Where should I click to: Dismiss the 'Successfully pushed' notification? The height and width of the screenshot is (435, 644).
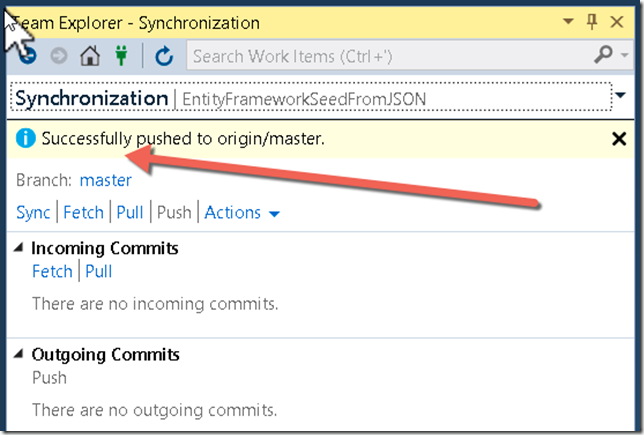pos(619,139)
